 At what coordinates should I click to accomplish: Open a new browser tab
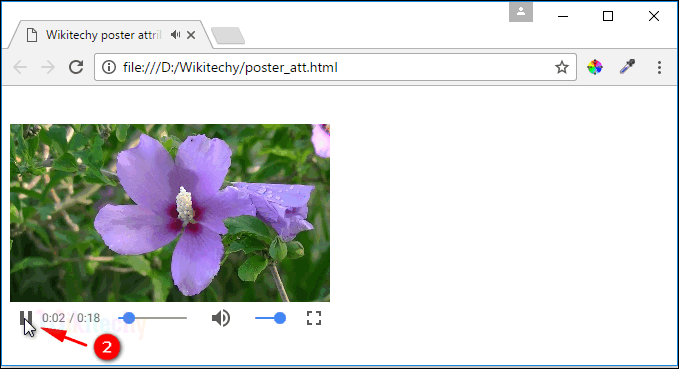pos(228,36)
